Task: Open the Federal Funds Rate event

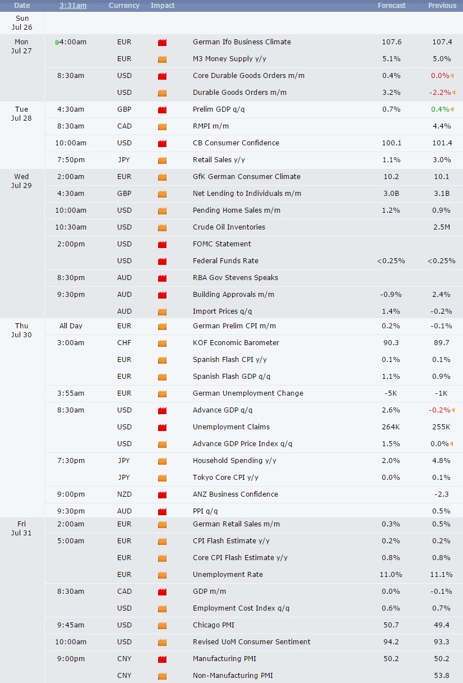Action: (225, 260)
